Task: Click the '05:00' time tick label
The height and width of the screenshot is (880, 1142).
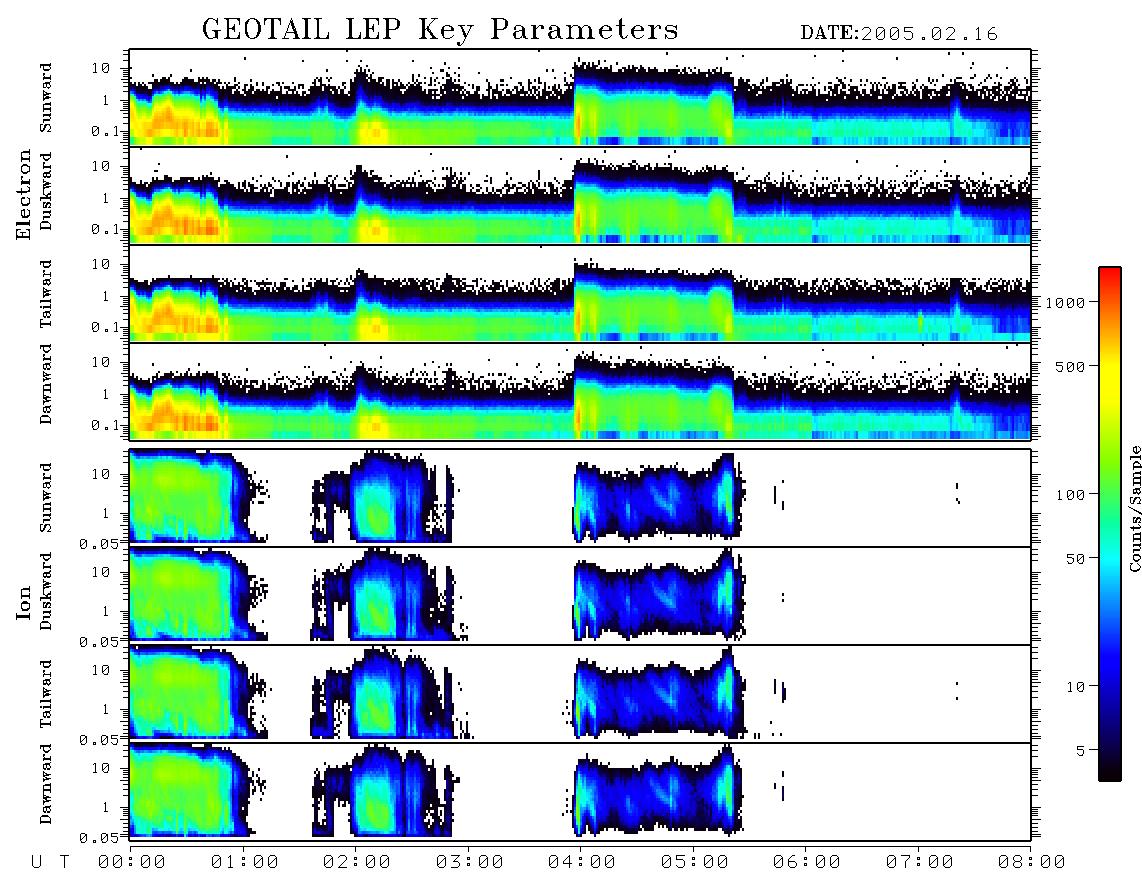Action: pyautogui.click(x=694, y=863)
